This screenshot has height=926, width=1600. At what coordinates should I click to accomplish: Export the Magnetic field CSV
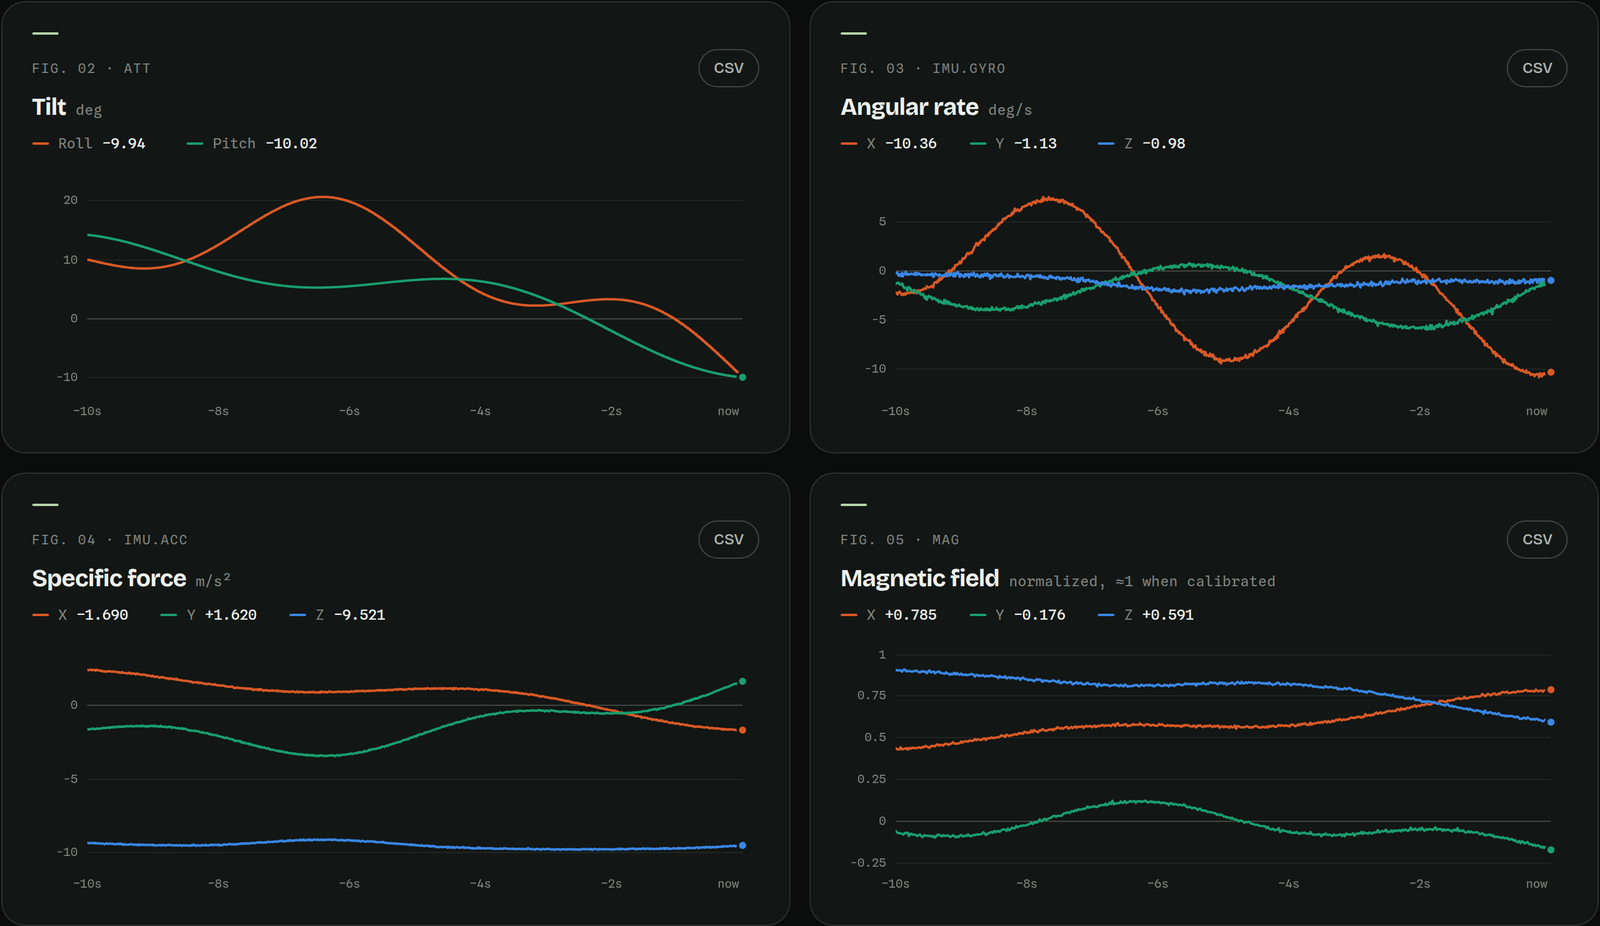pos(1536,539)
